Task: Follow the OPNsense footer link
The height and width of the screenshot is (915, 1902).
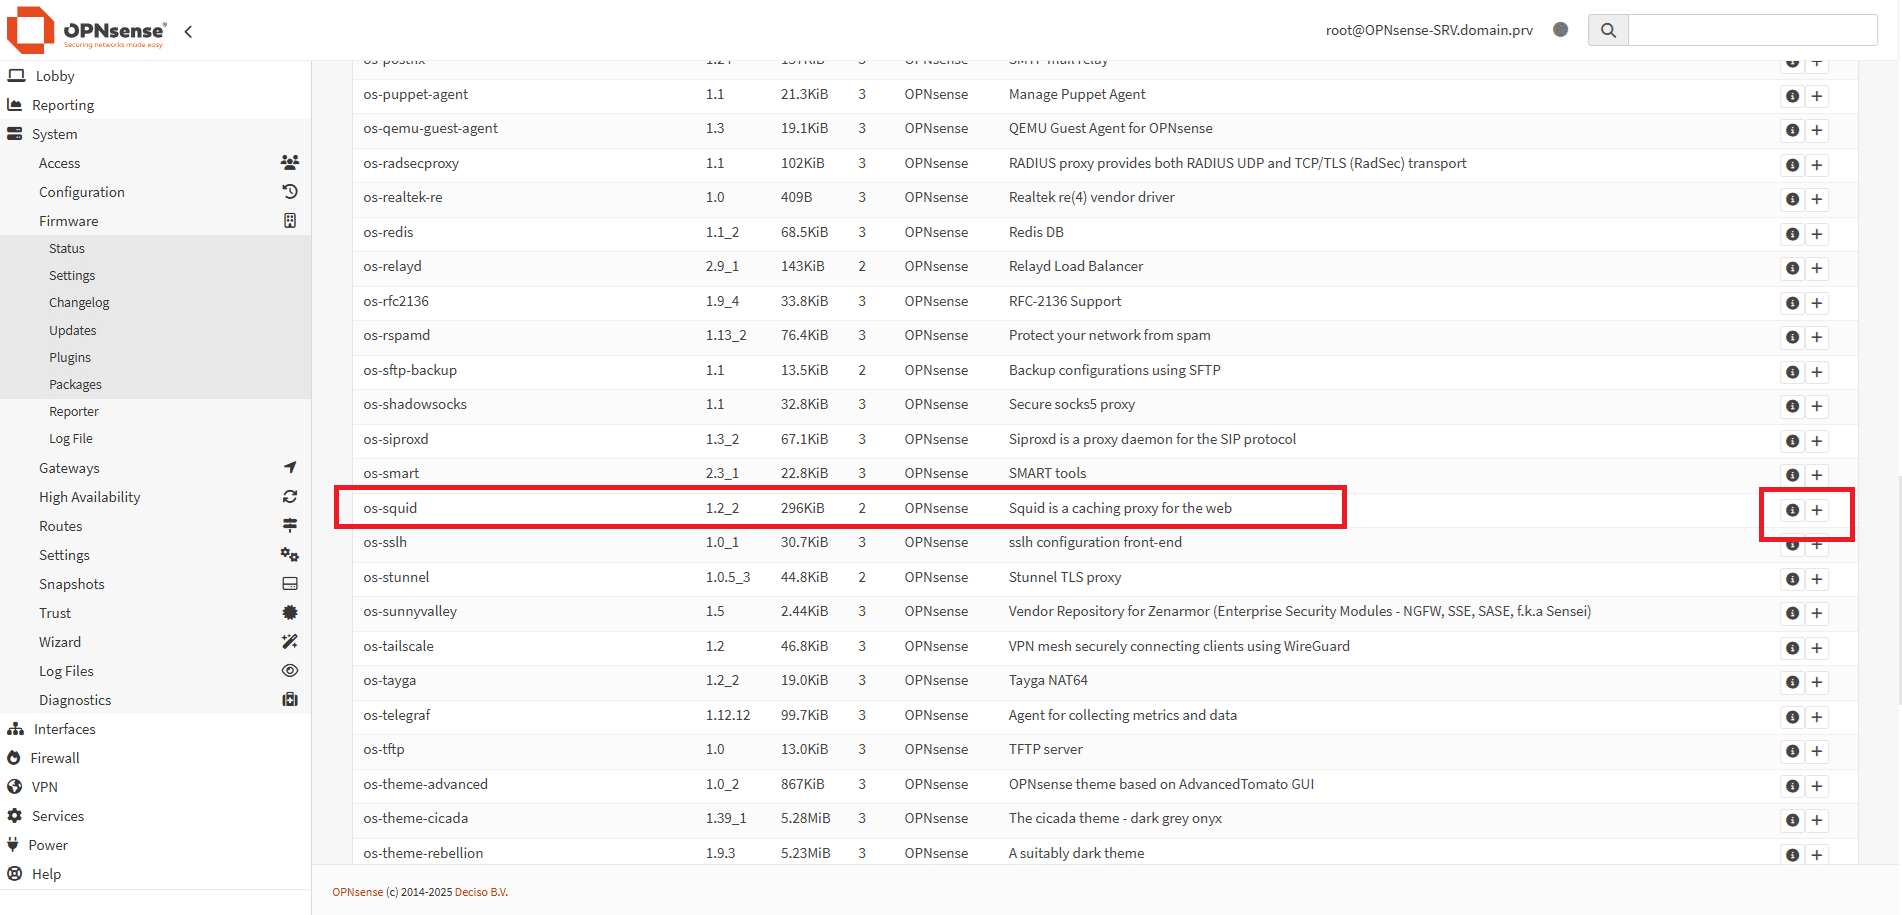Action: pos(357,892)
